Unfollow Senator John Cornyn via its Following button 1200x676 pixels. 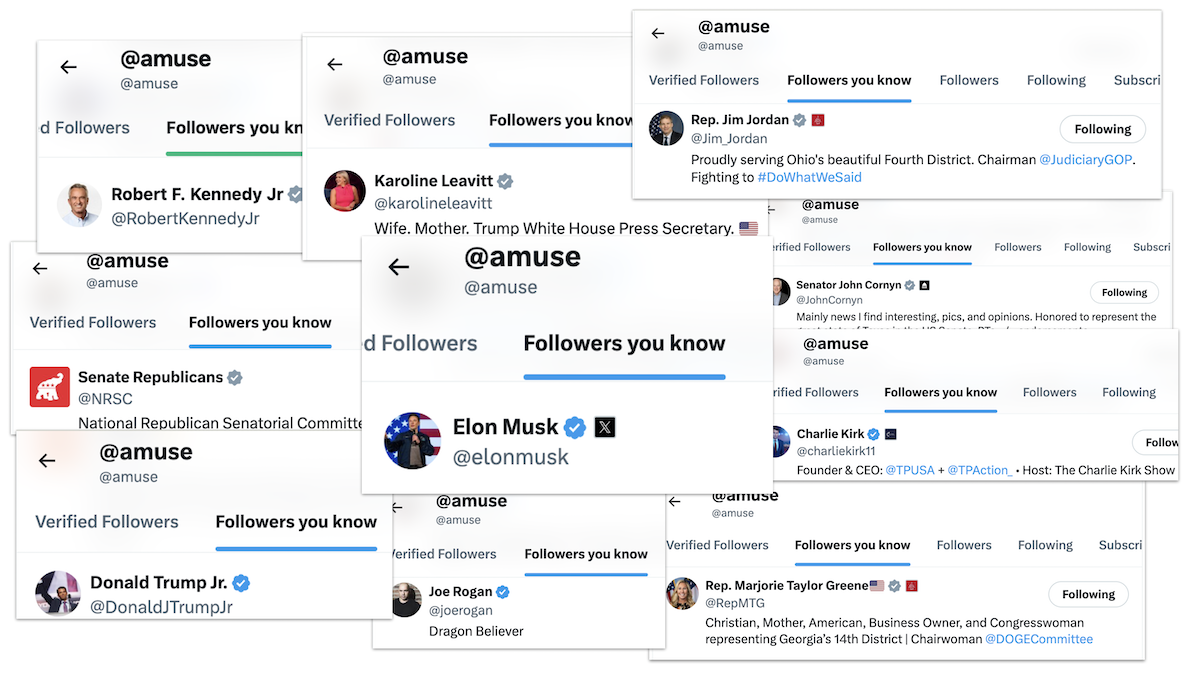(1124, 292)
